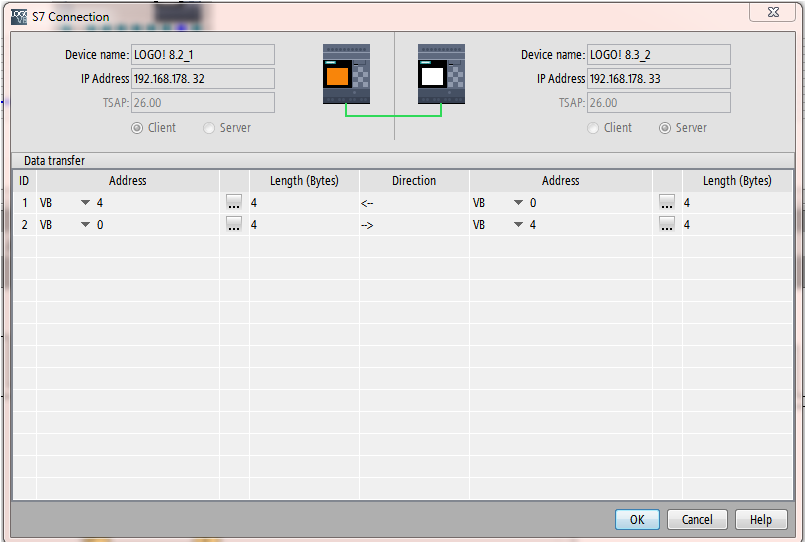Open browse button for row 2 remote address

click(x=667, y=225)
